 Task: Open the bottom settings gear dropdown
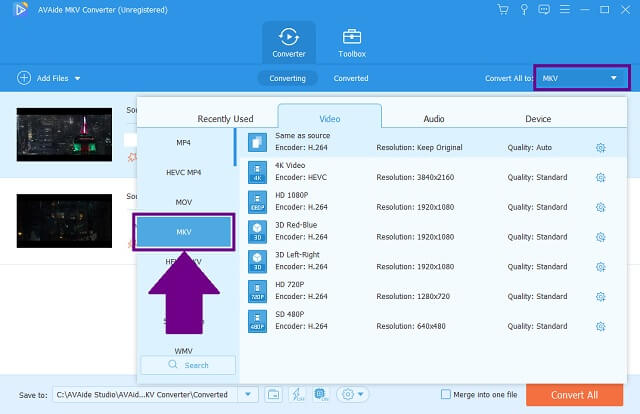(x=353, y=394)
